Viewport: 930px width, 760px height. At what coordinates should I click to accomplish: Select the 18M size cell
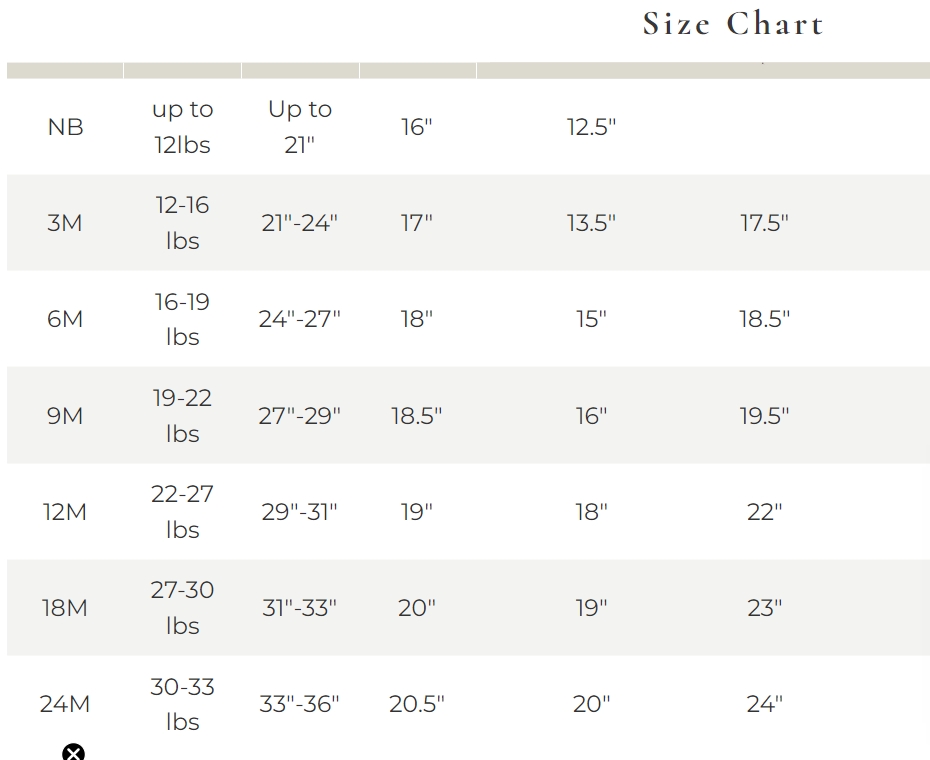pos(65,608)
